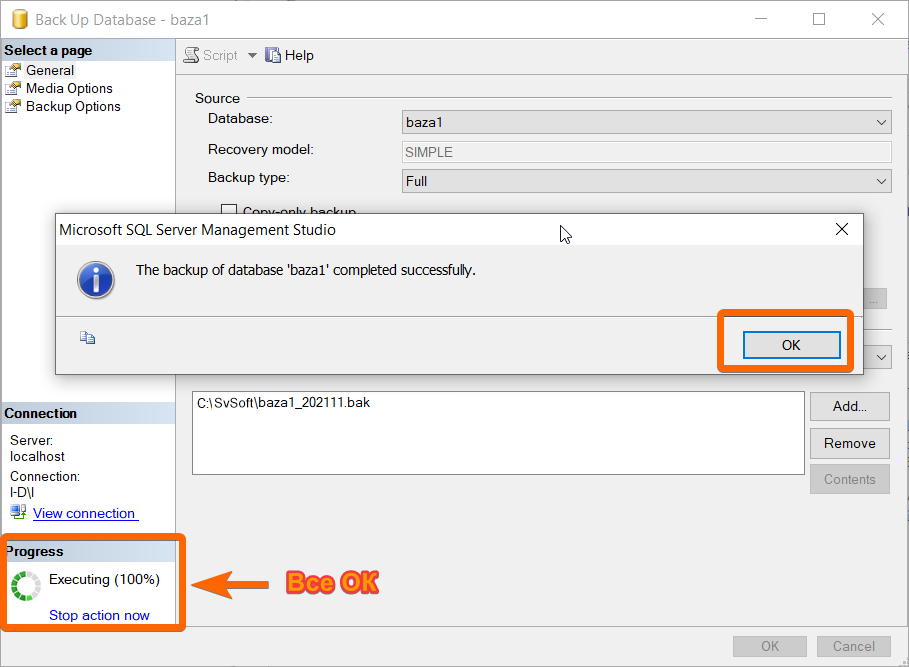Click the General page icon
This screenshot has height=667, width=909.
(13, 70)
